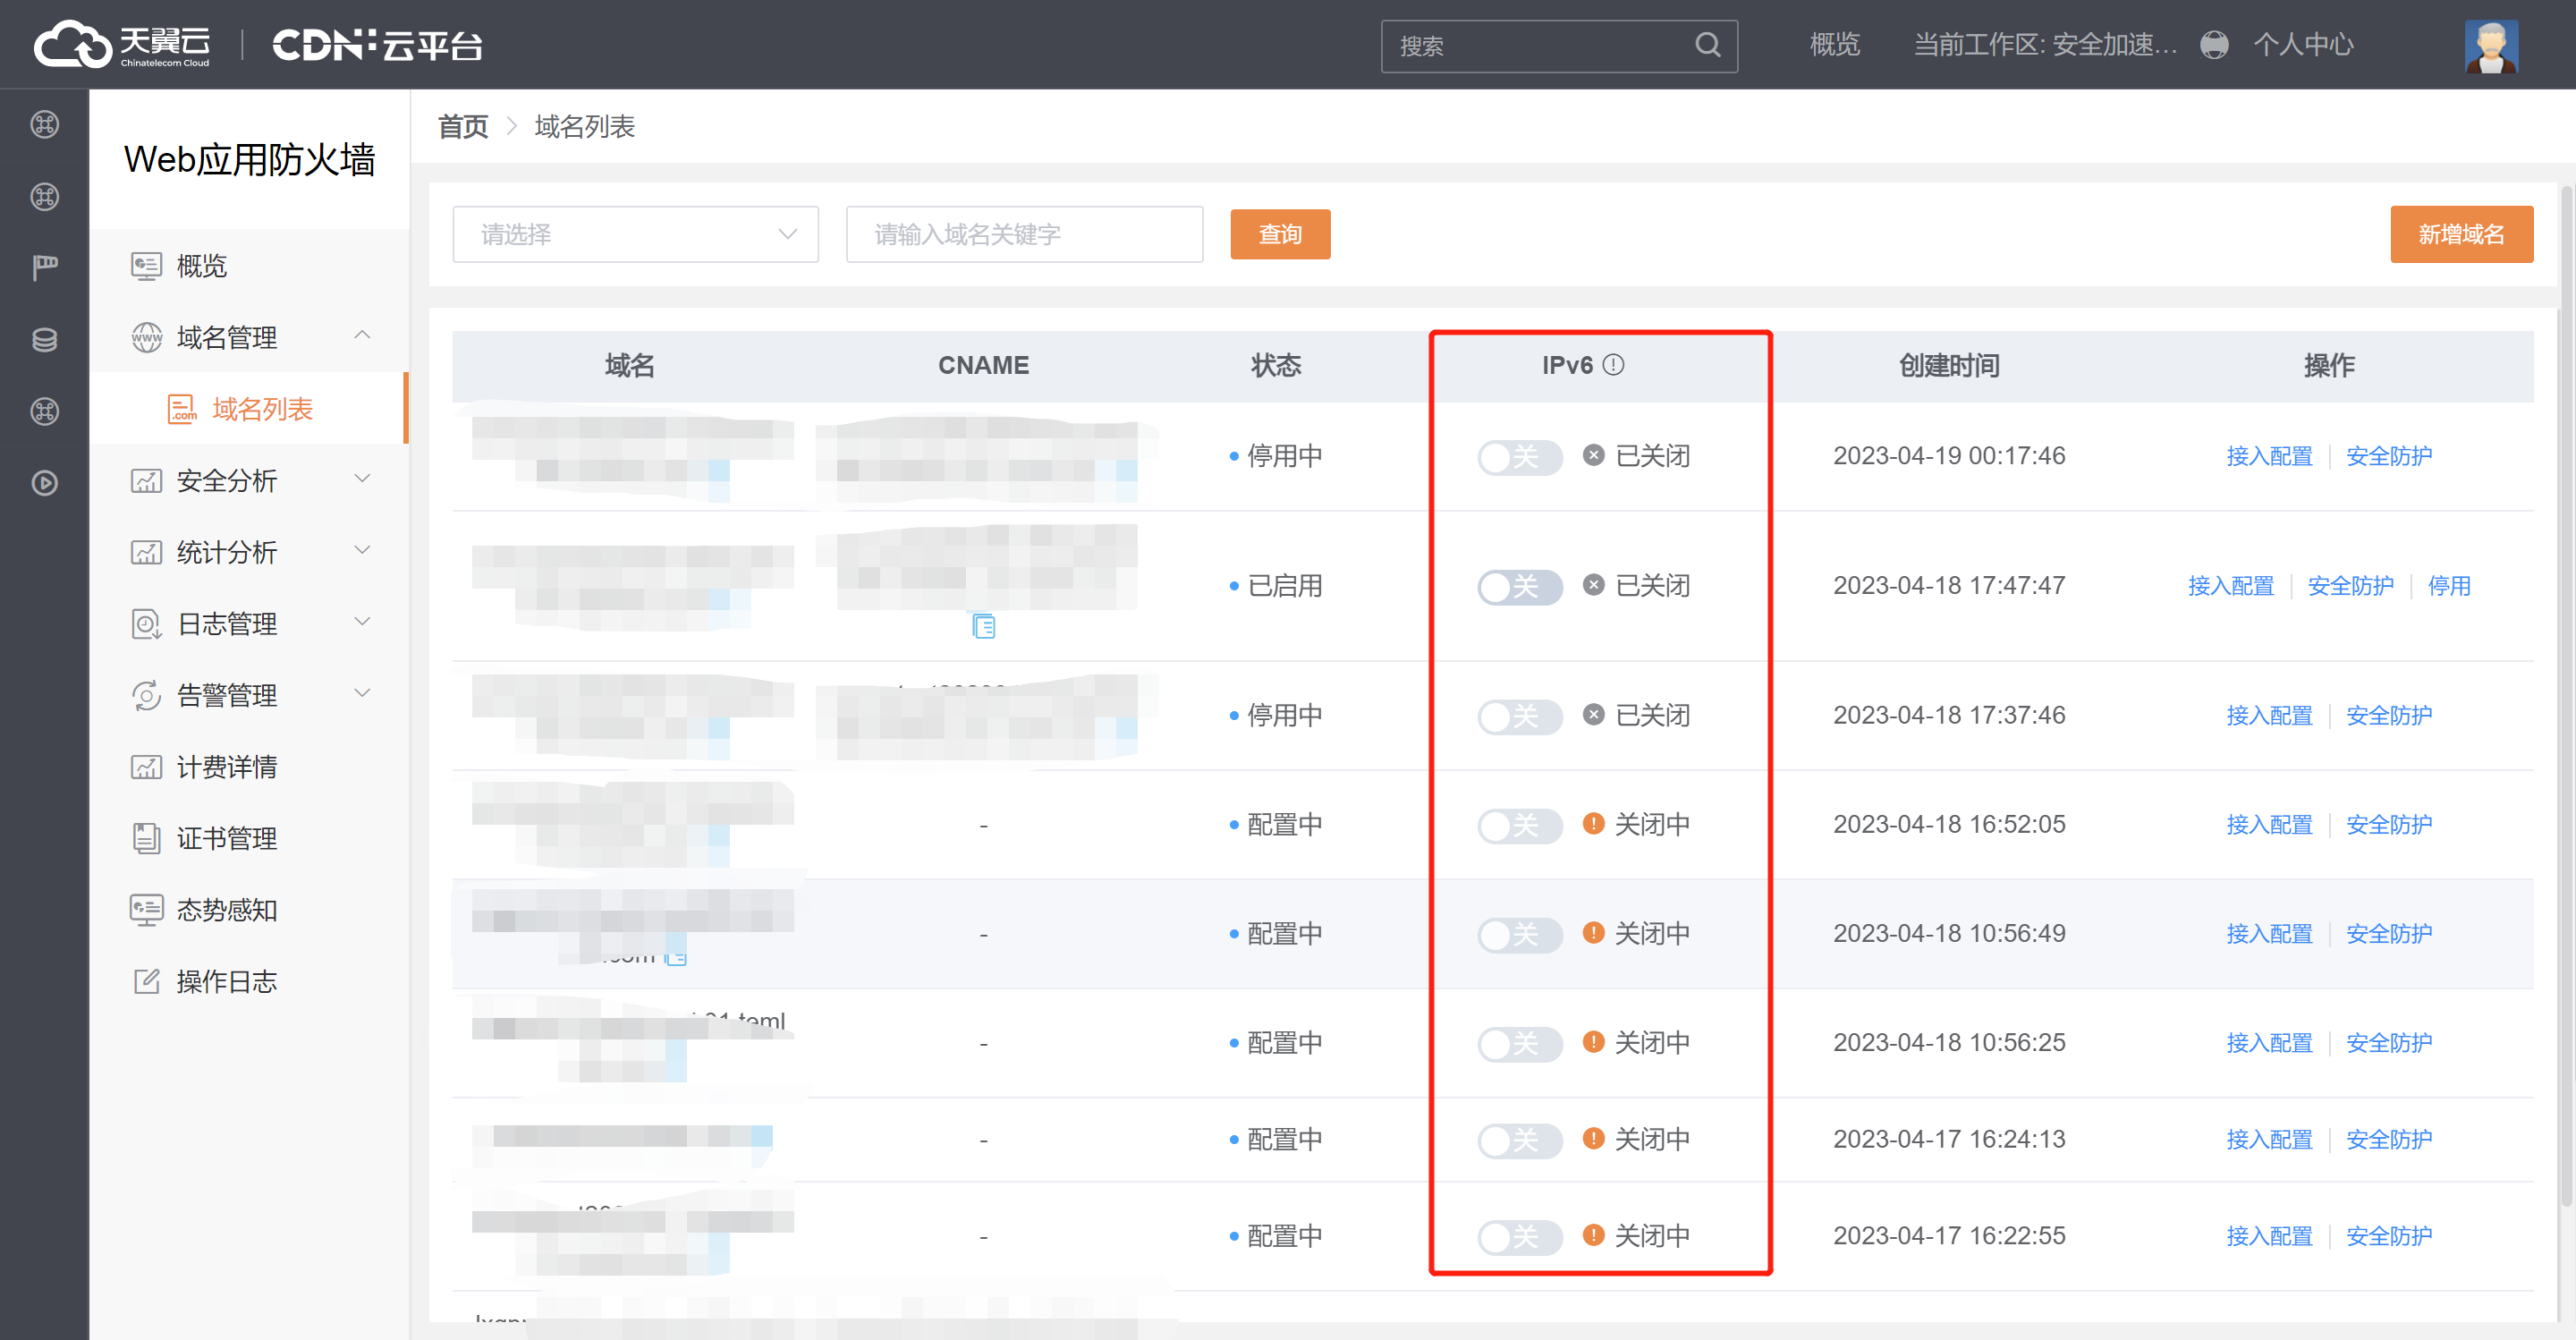This screenshot has width=2576, height=1340.
Task: Click the 操作日志 edit icon
Action: point(146,981)
